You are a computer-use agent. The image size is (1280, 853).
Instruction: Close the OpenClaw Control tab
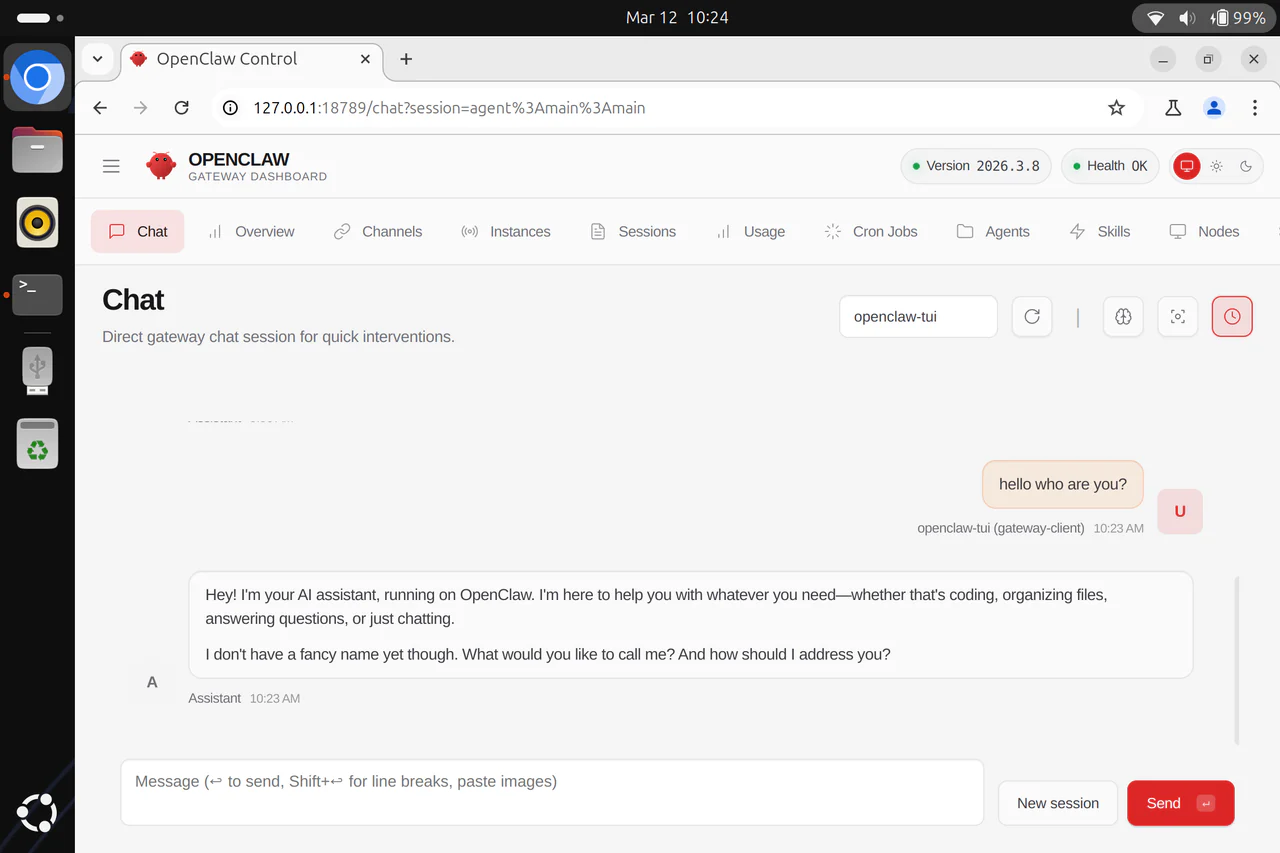365,59
